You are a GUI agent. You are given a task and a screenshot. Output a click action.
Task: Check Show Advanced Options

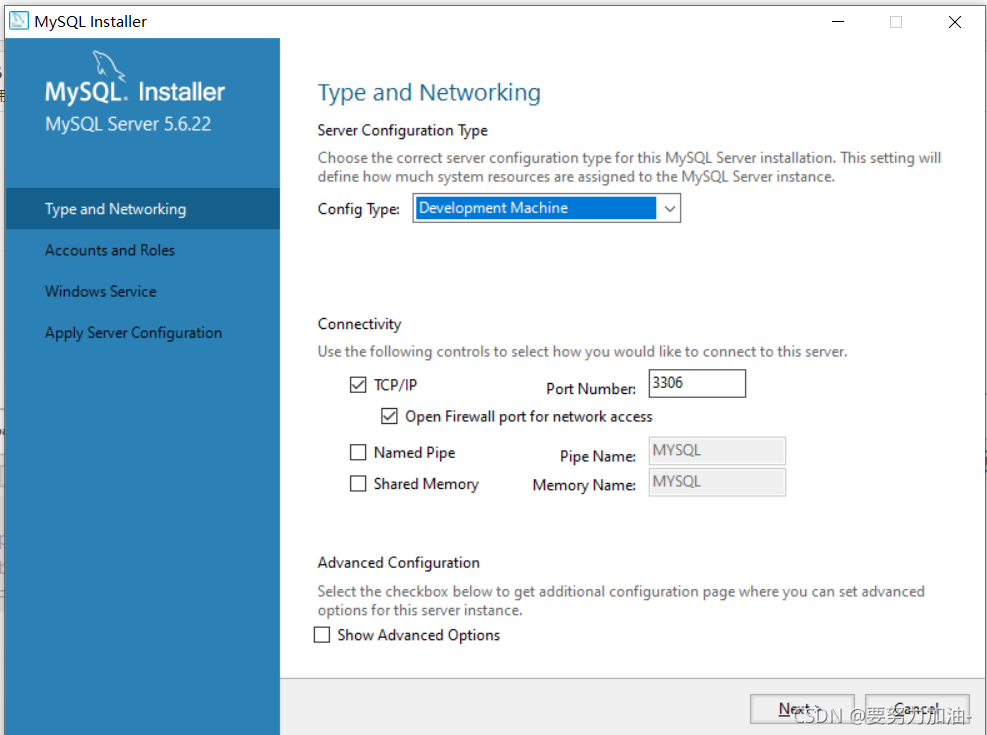[x=322, y=635]
